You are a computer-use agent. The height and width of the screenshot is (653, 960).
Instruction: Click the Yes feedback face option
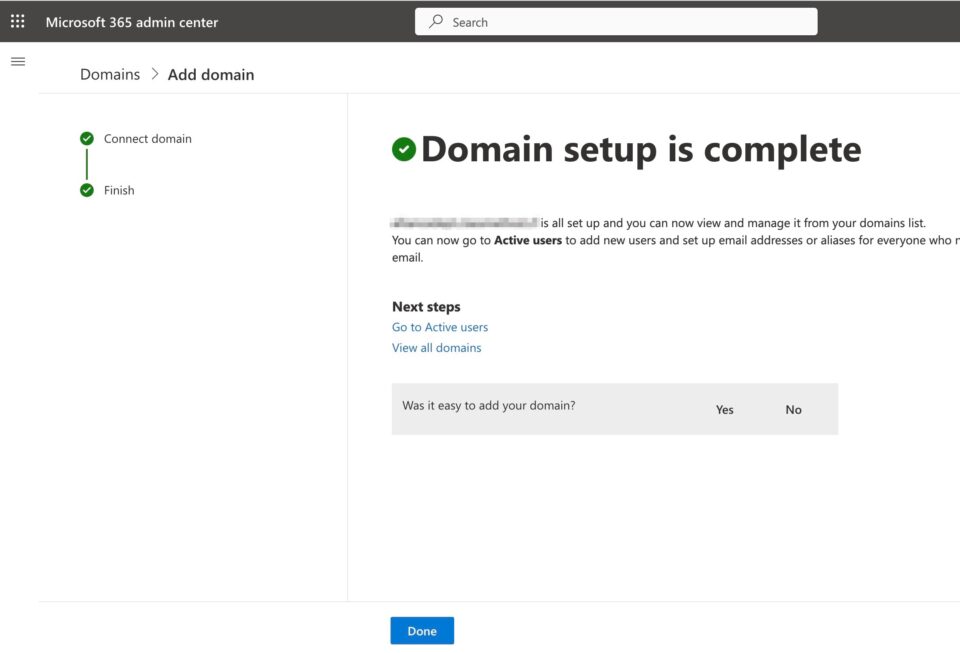tap(724, 409)
